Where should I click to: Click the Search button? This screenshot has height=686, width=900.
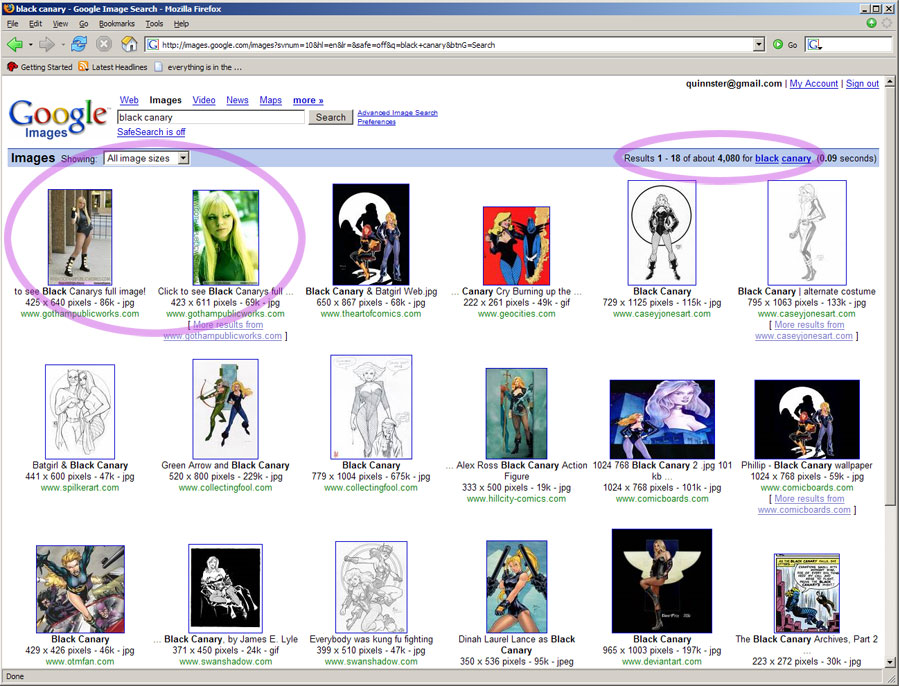331,117
